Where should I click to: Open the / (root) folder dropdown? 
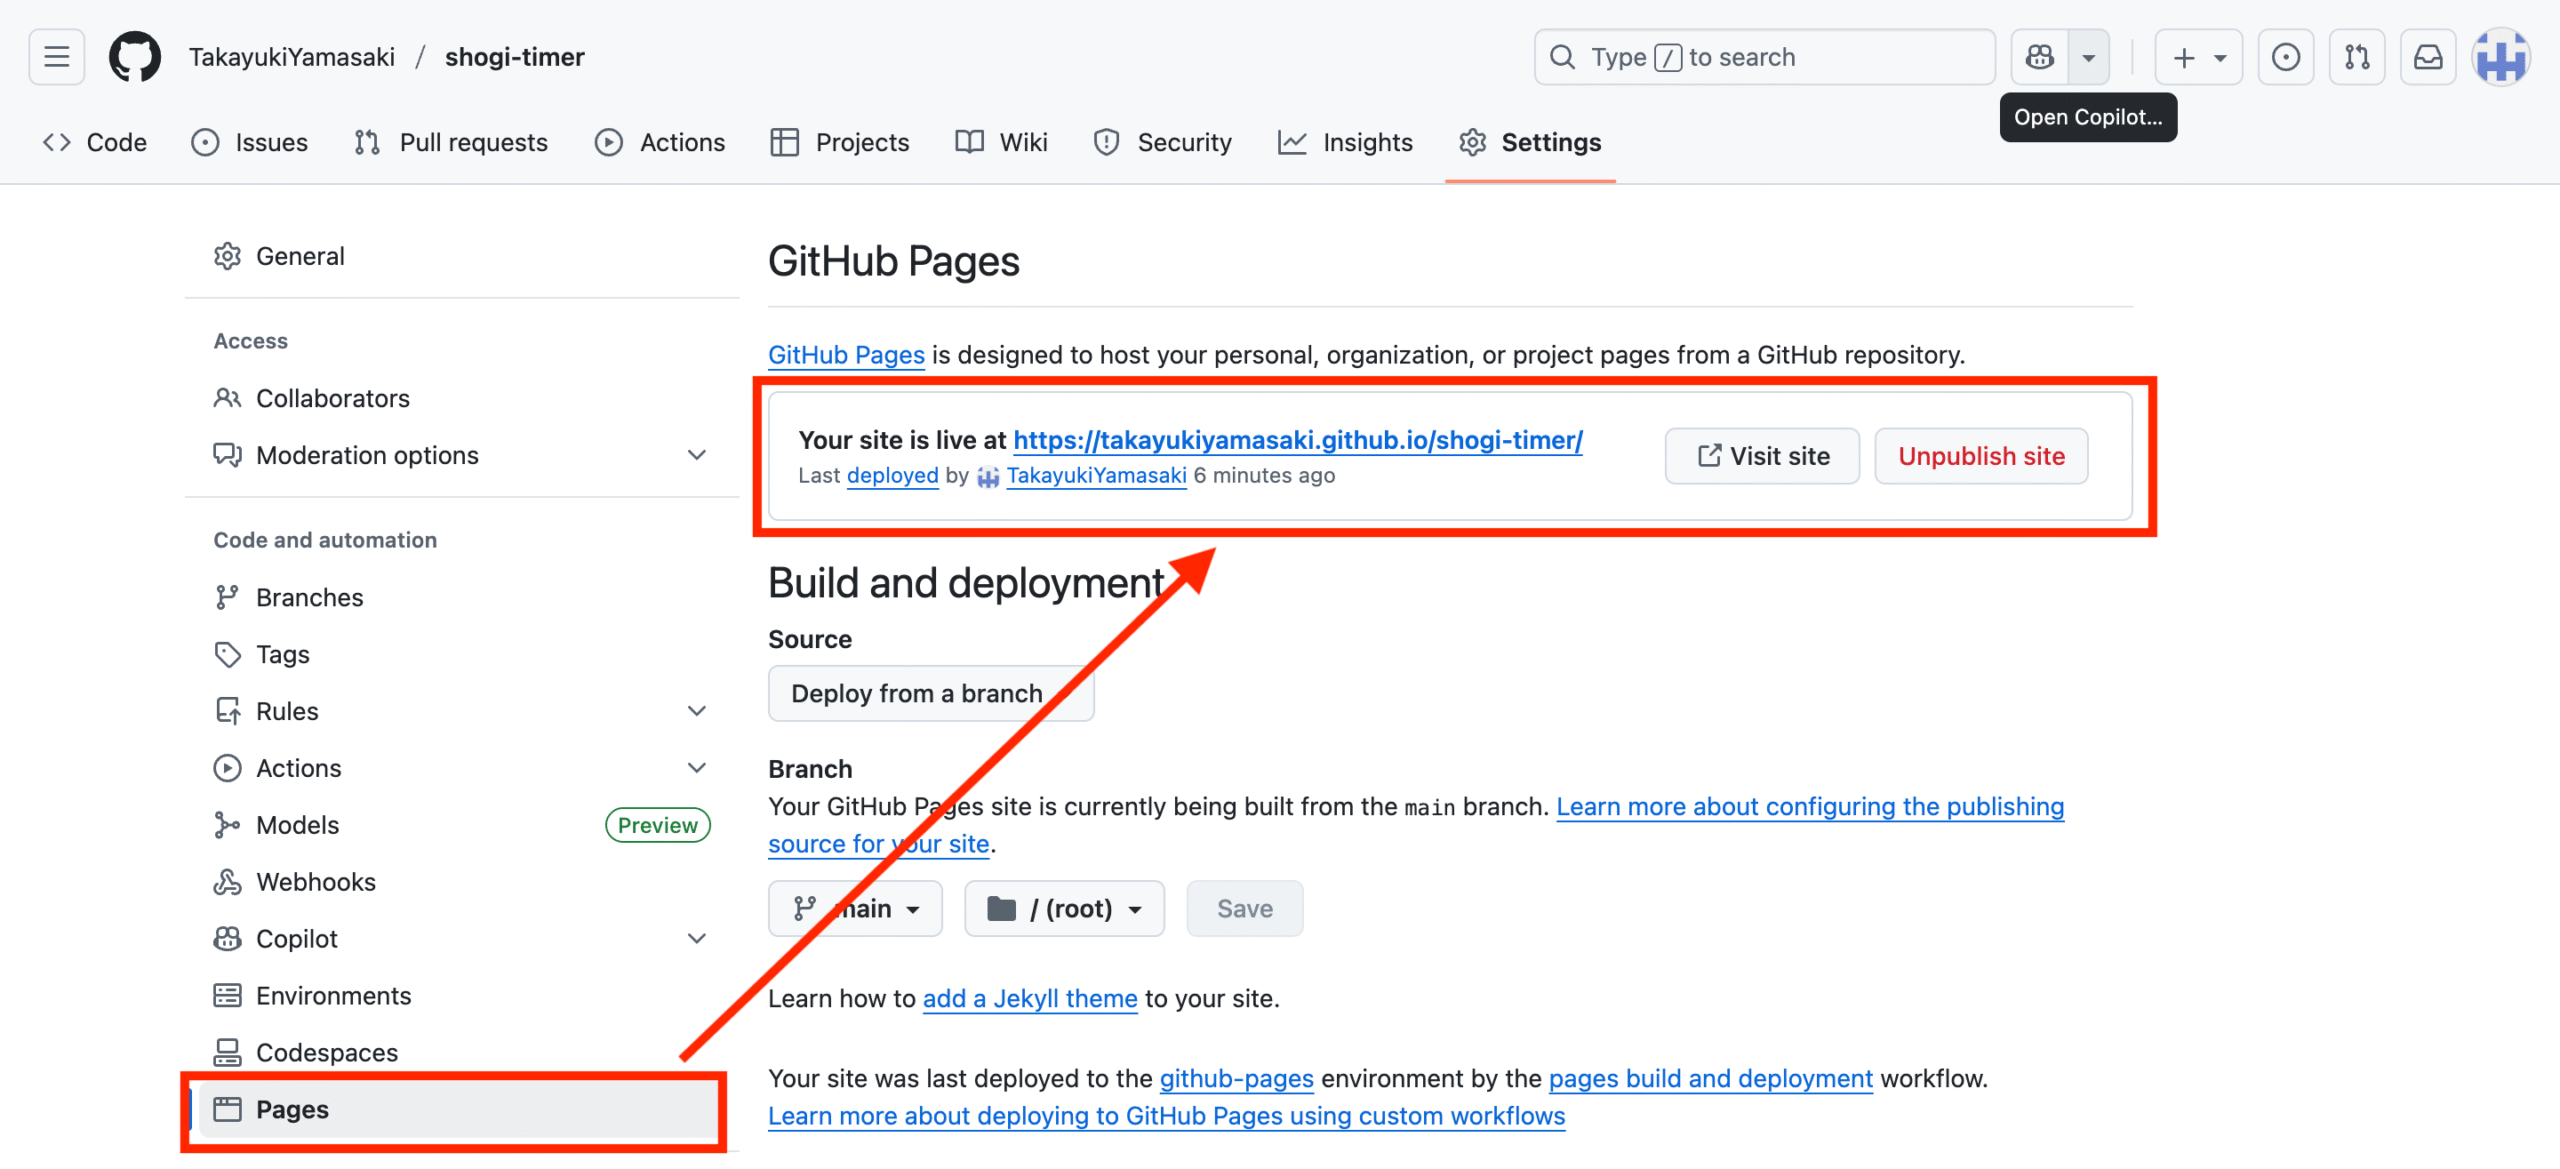[1064, 908]
